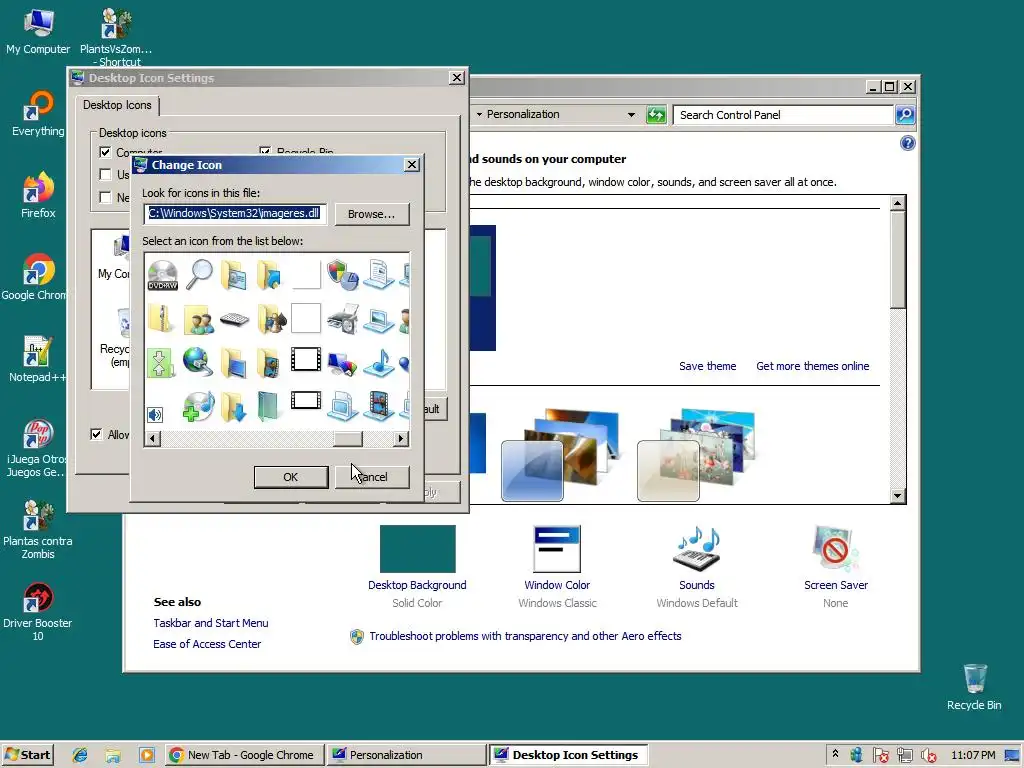Click the icon list horizontal scrollbar thumb

[x=348, y=439]
